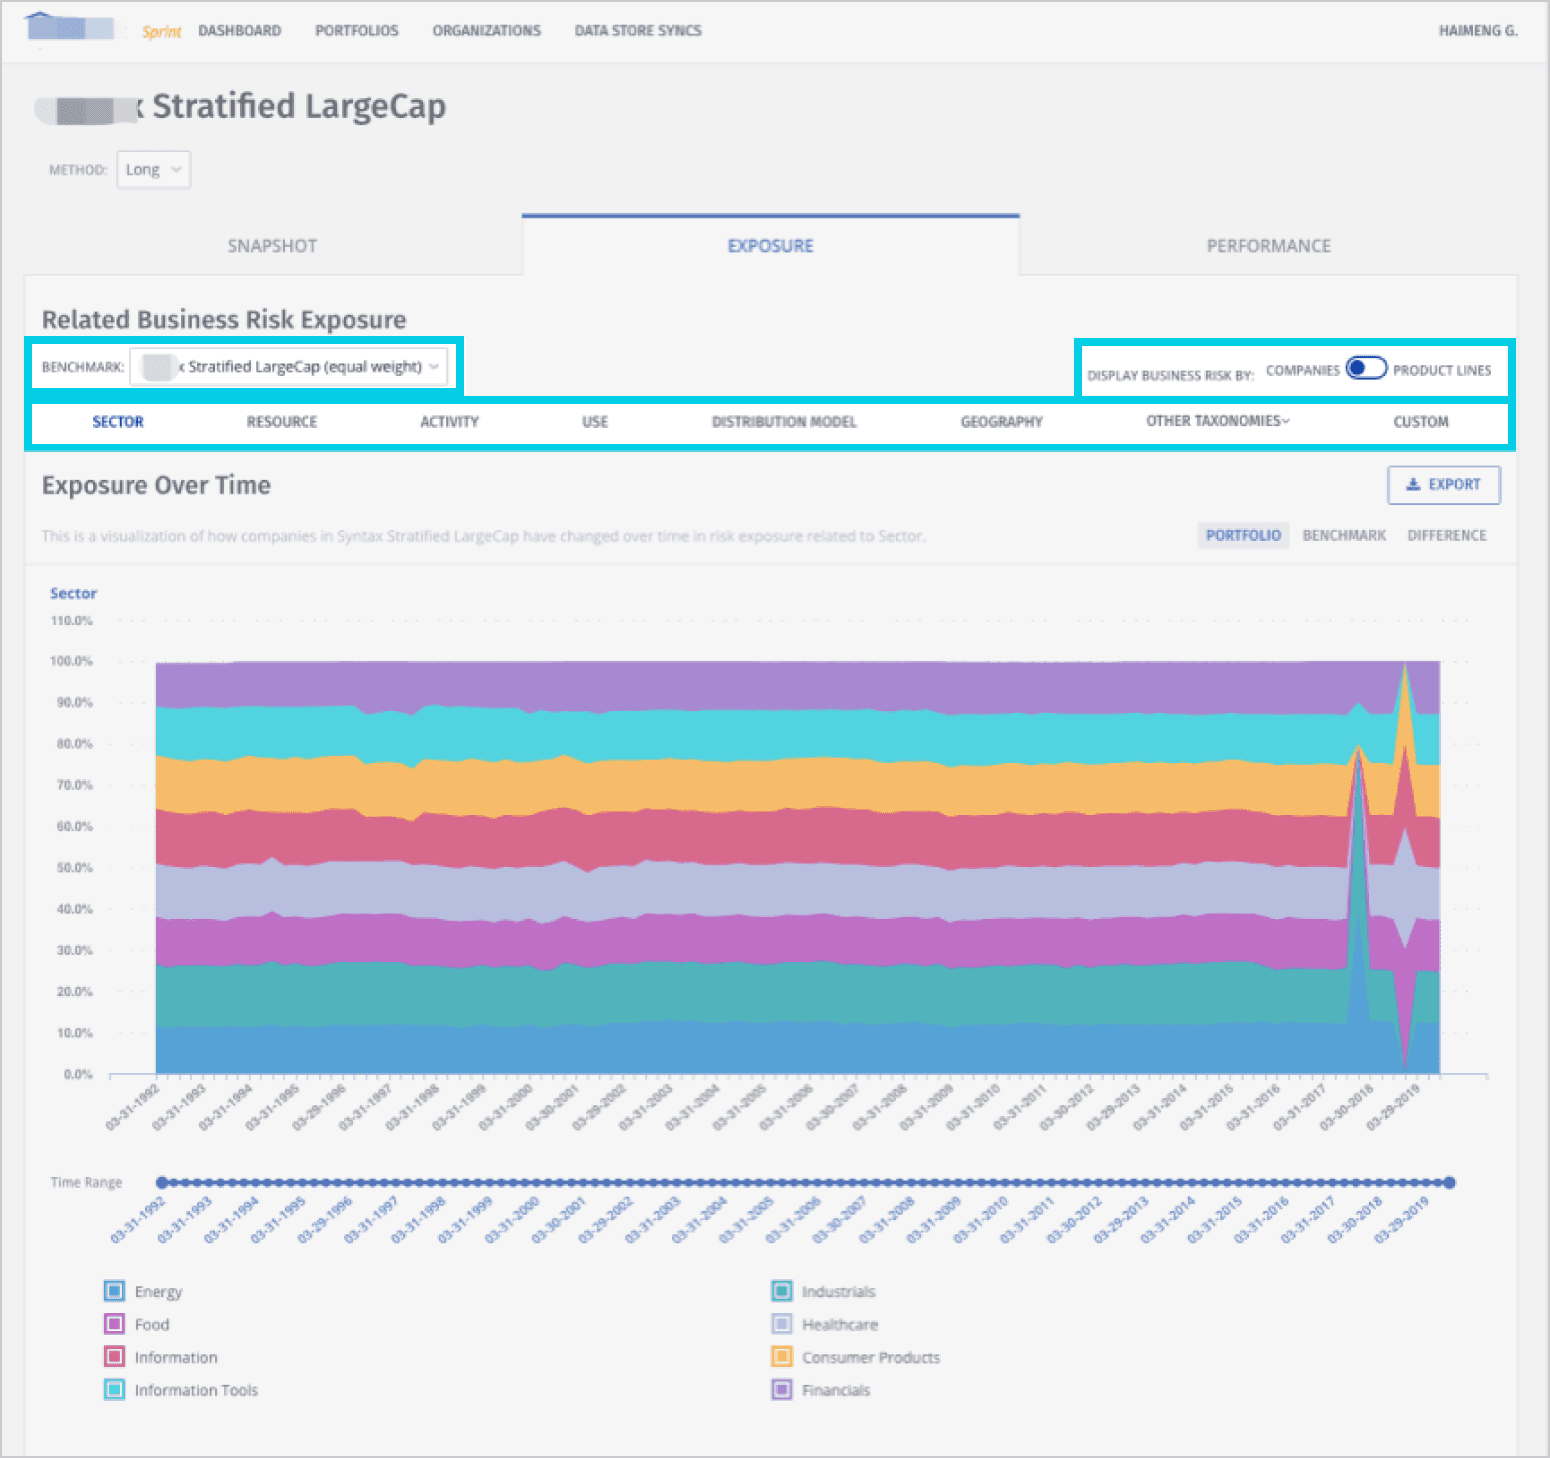This screenshot has width=1550, height=1458.
Task: Click the 100.0% y-axis label
Action: point(71,661)
